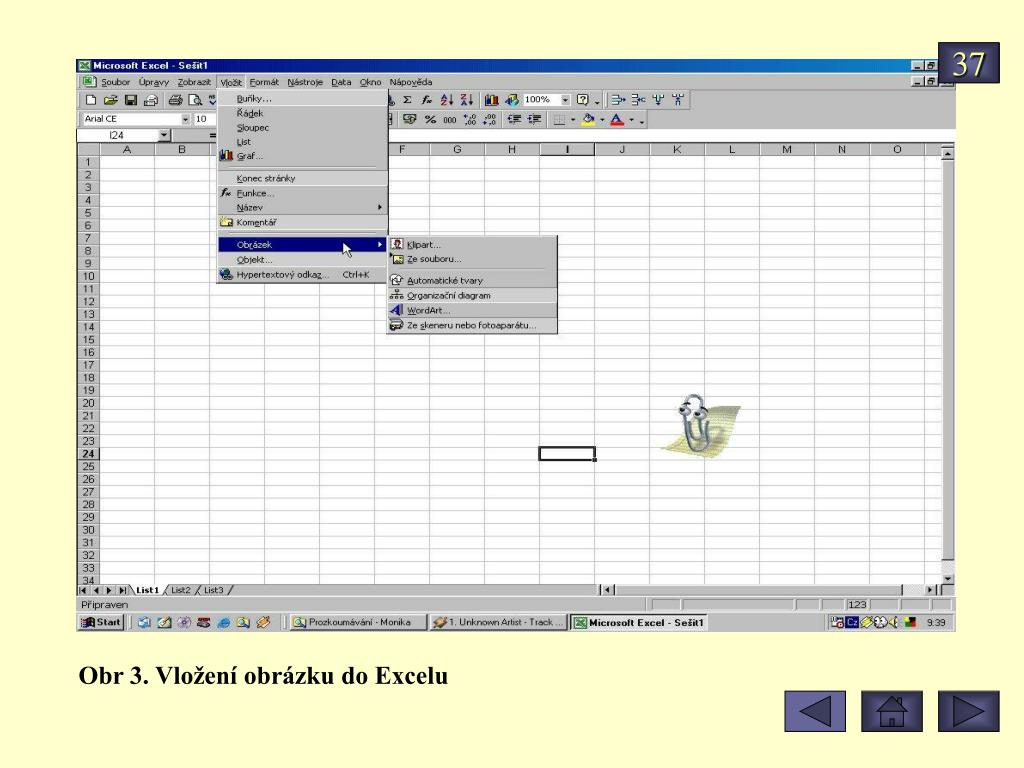1024x768 pixels.
Task: Choose Komentář menu entry
Action: 302,223
